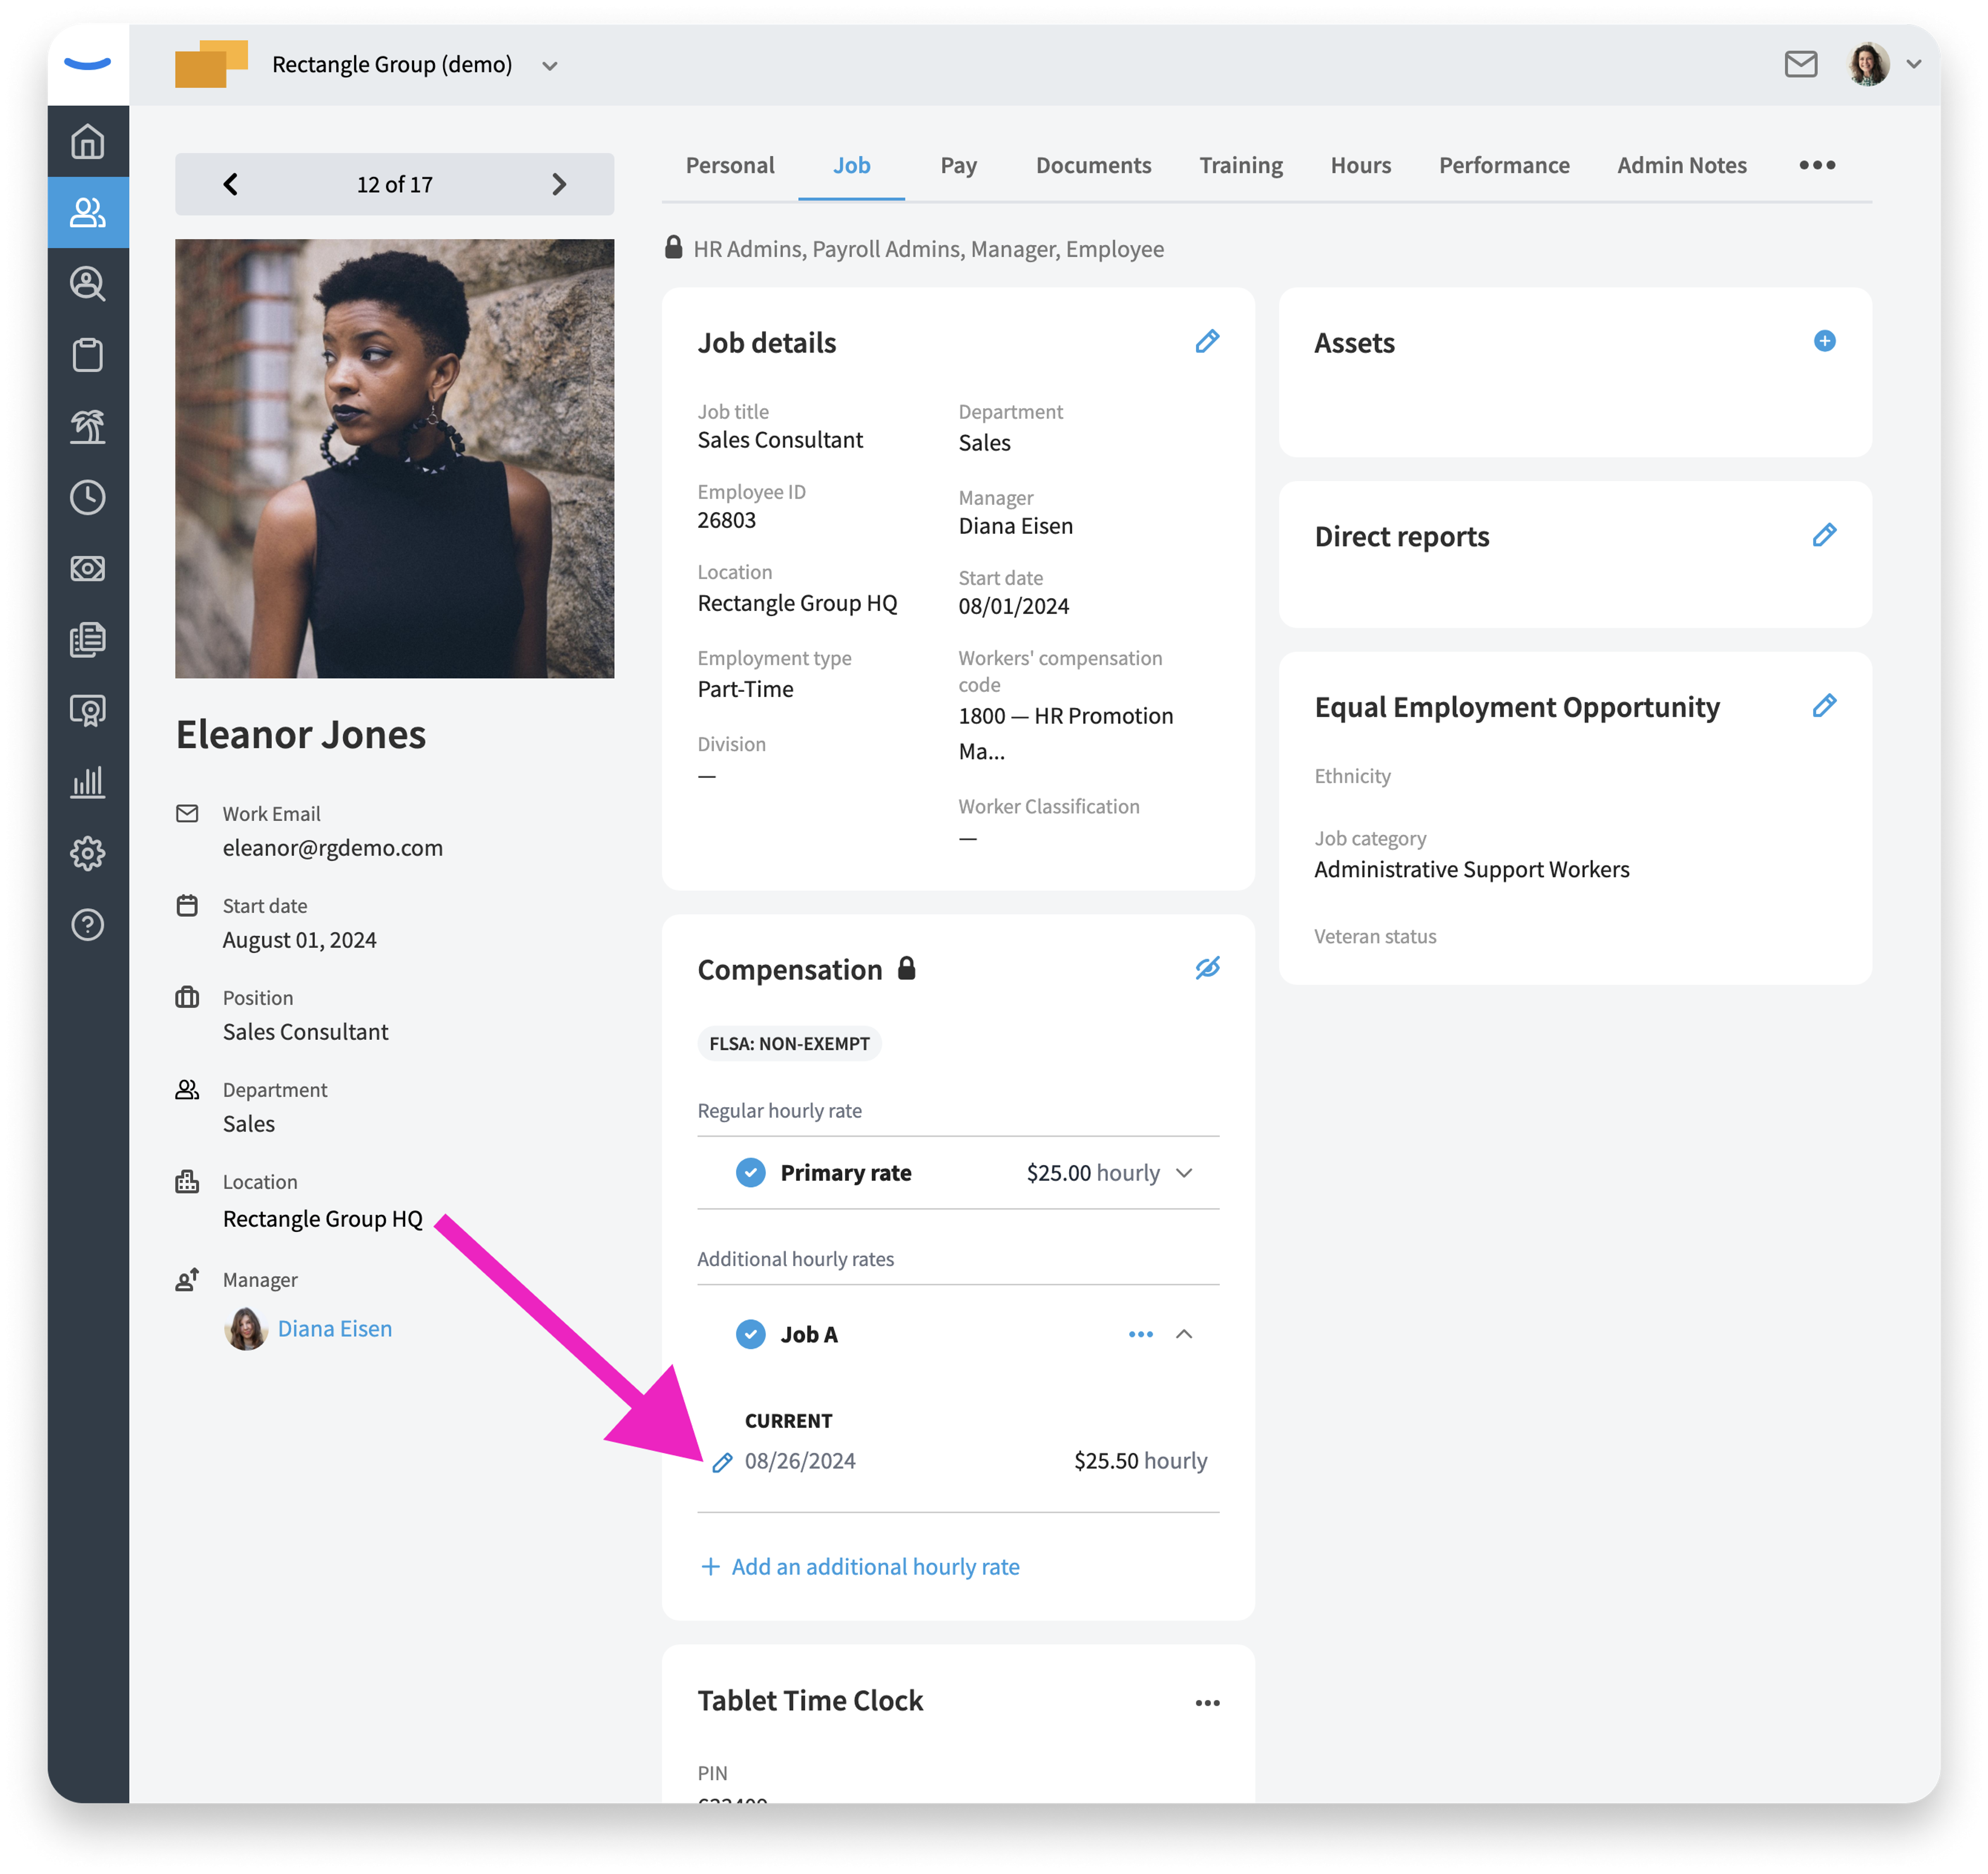Open the Rectangle Group company dropdown
1988x1874 pixels.
pyautogui.click(x=549, y=66)
